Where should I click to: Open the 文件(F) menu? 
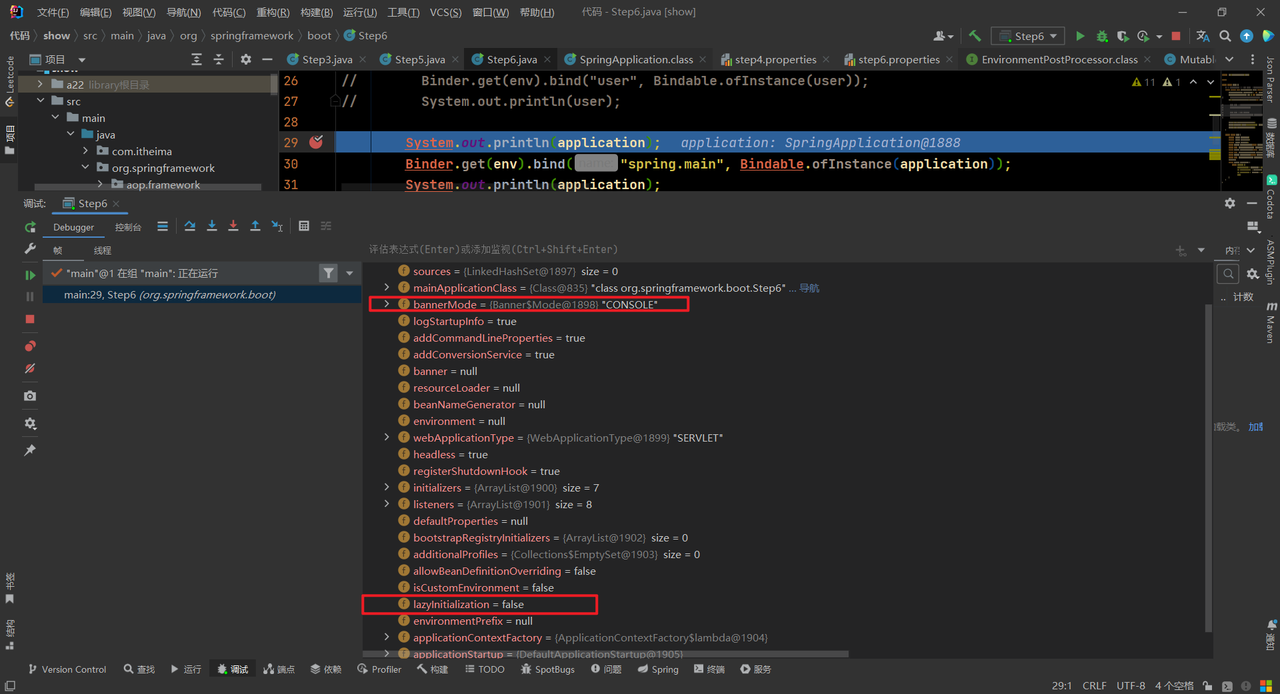[53, 12]
